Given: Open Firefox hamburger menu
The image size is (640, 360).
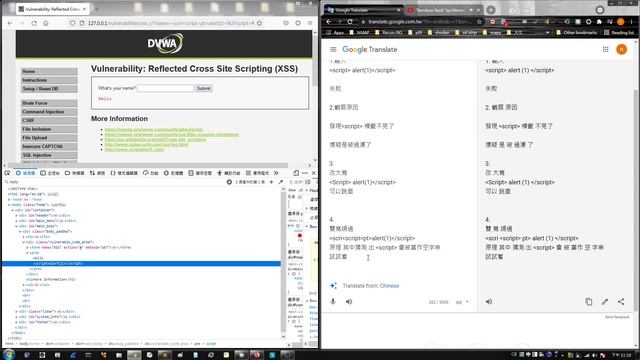Looking at the screenshot, I should pyautogui.click(x=310, y=23).
